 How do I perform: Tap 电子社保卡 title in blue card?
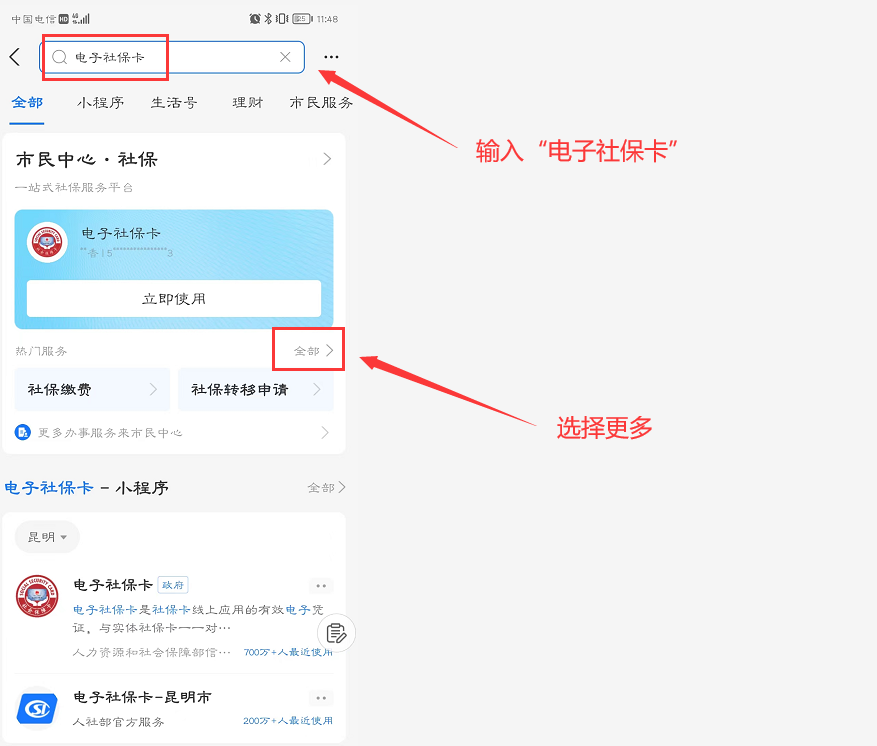pyautogui.click(x=121, y=233)
